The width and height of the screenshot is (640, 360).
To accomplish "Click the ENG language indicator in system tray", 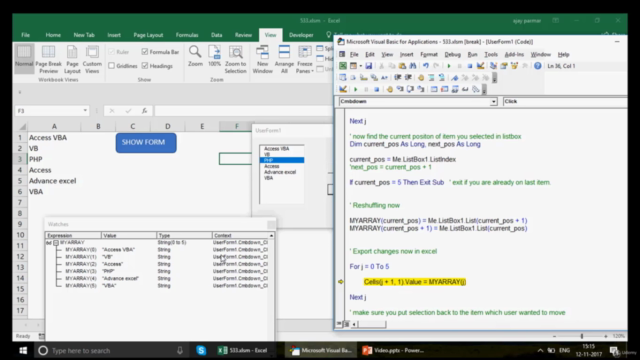I will pyautogui.click(x=564, y=350).
